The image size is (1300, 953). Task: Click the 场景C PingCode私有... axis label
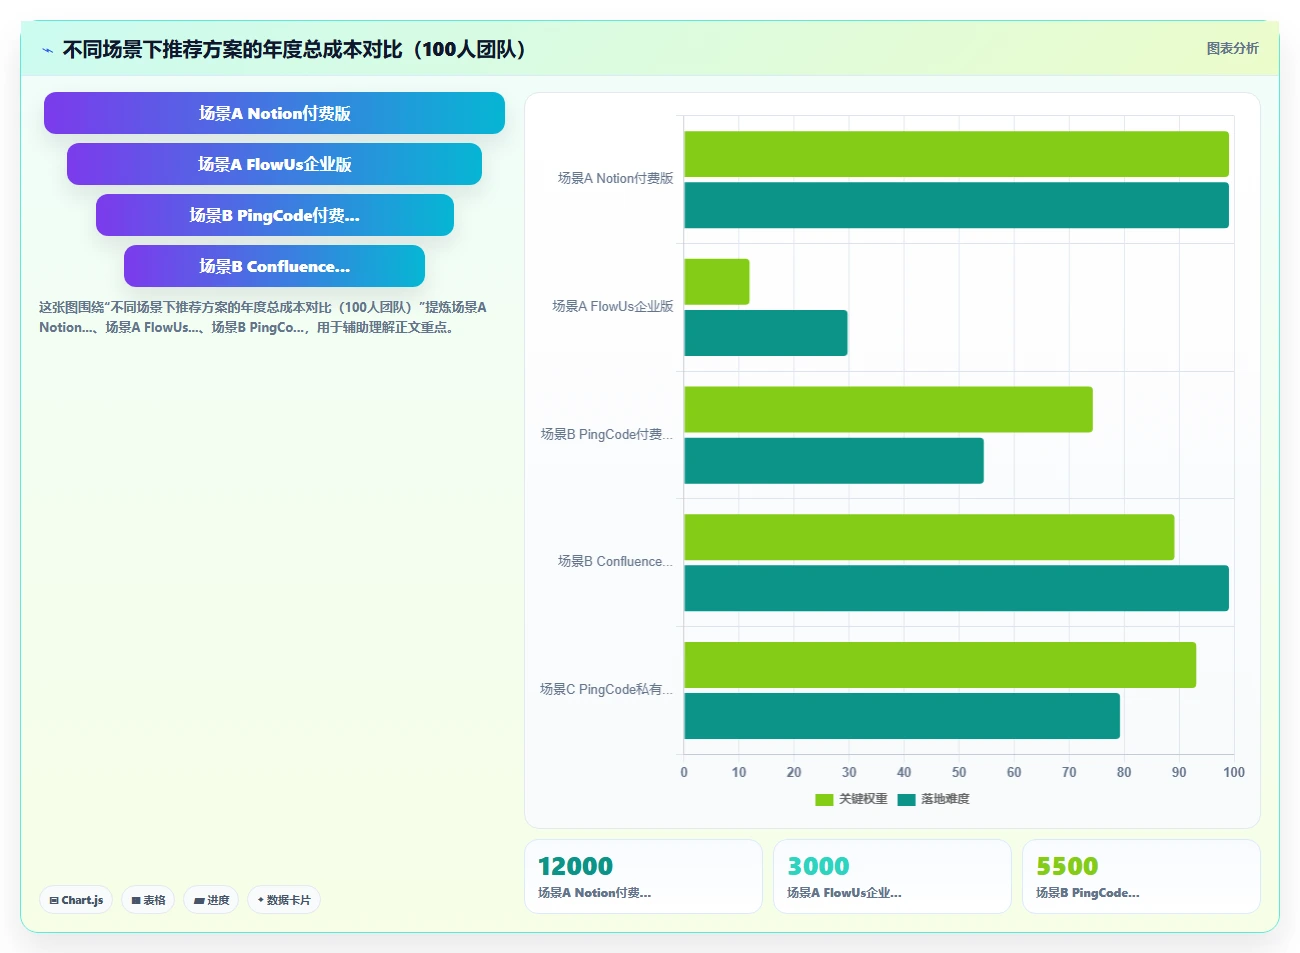point(606,690)
